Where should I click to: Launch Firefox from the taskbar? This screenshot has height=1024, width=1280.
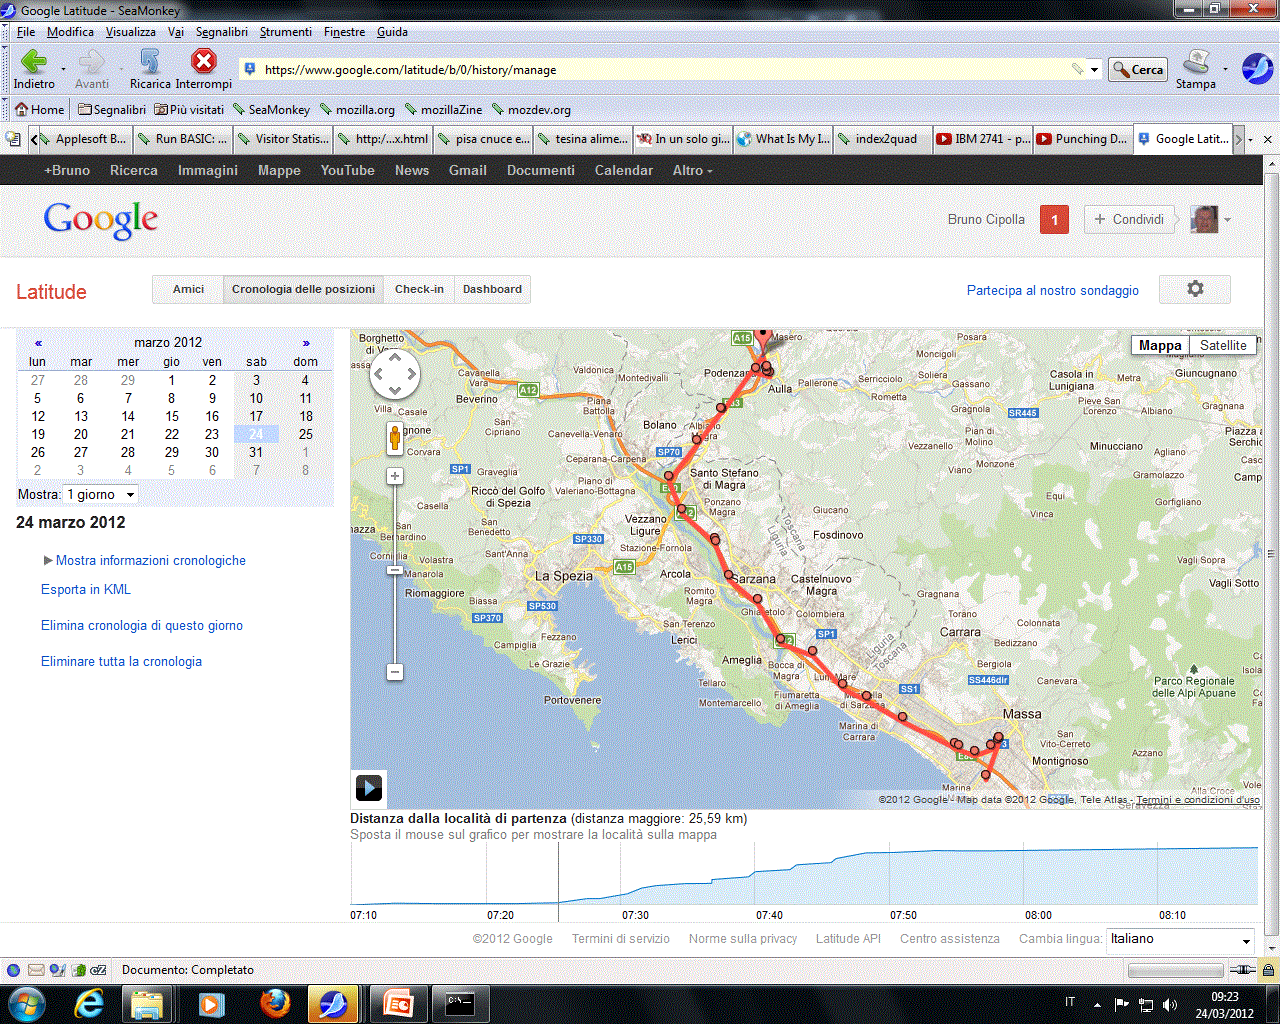click(275, 1003)
